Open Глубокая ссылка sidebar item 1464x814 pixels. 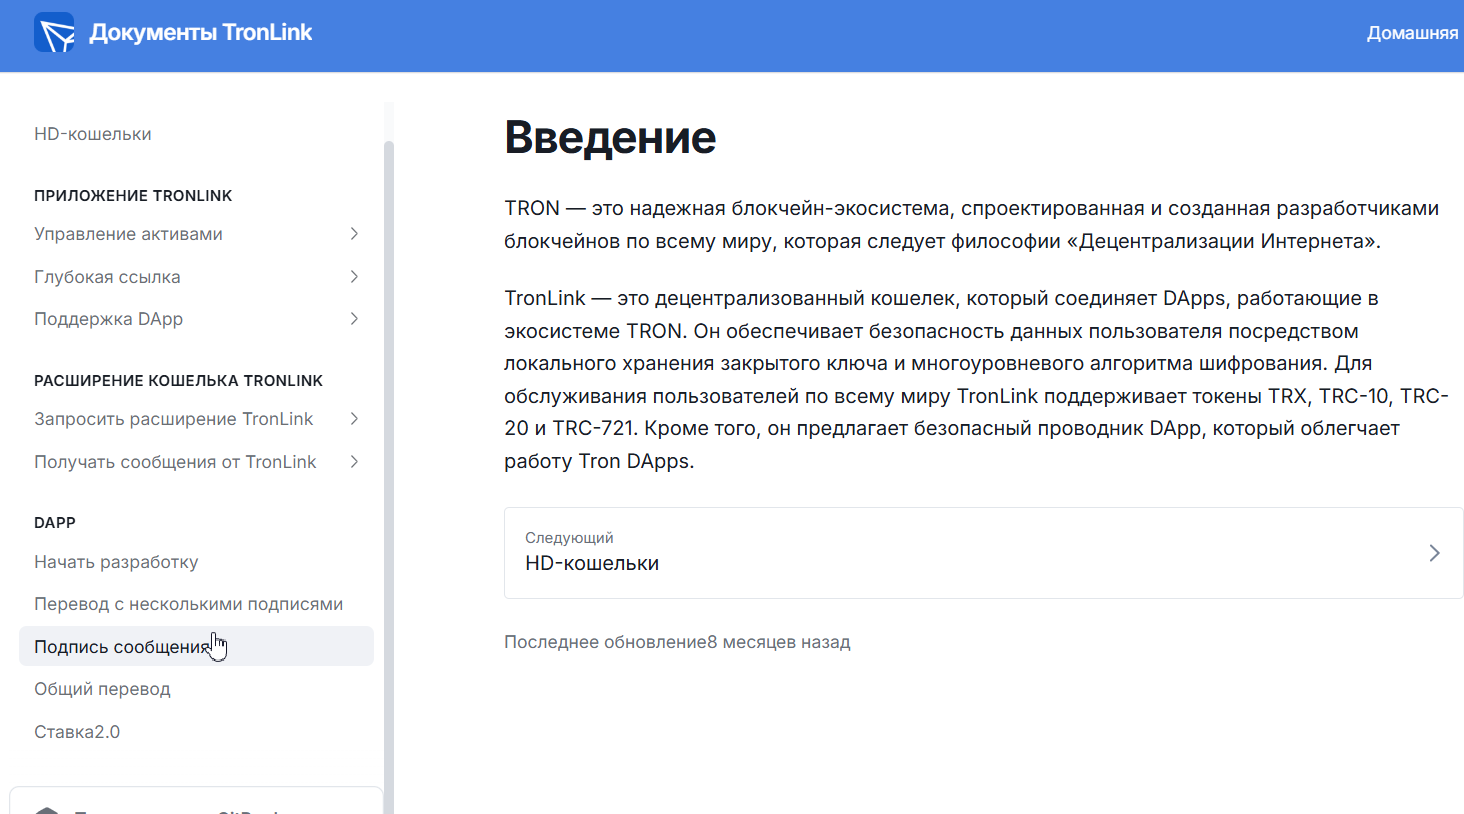pos(107,277)
